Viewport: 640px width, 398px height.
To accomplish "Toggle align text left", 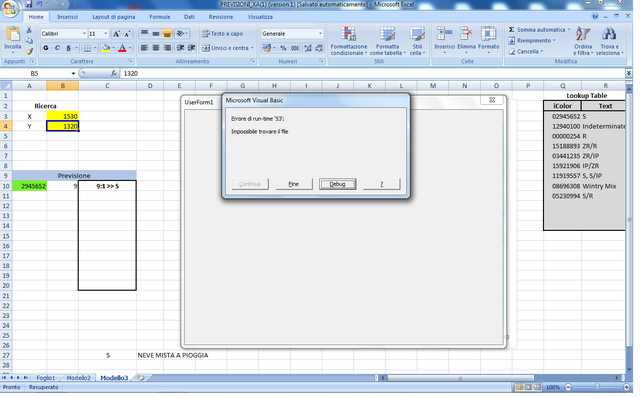I will [x=144, y=48].
